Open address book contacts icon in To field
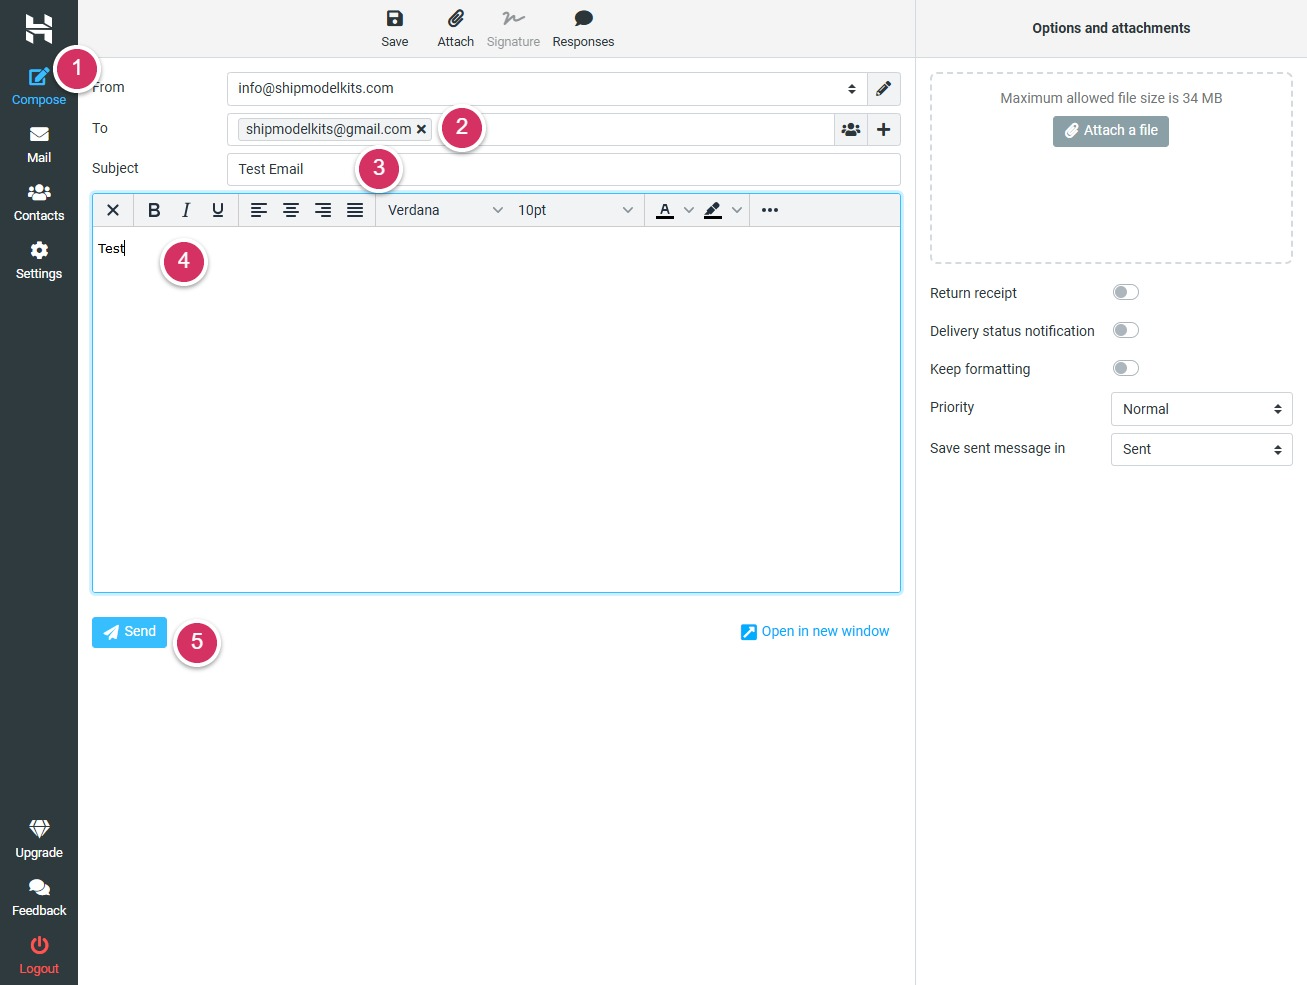 point(851,130)
